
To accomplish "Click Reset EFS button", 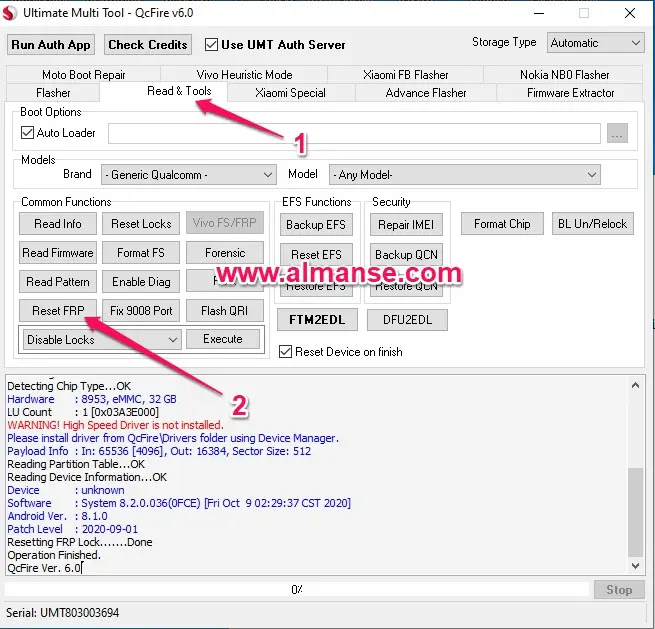I will (316, 255).
